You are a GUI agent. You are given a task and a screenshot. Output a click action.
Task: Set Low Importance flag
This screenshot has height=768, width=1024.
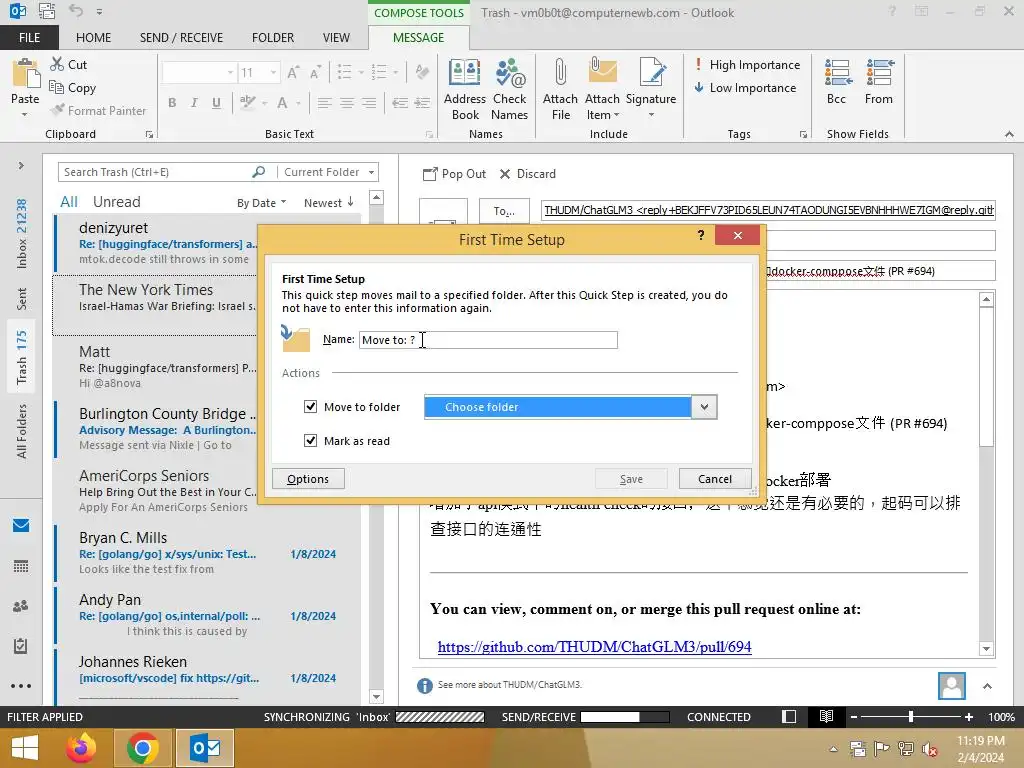pyautogui.click(x=745, y=88)
